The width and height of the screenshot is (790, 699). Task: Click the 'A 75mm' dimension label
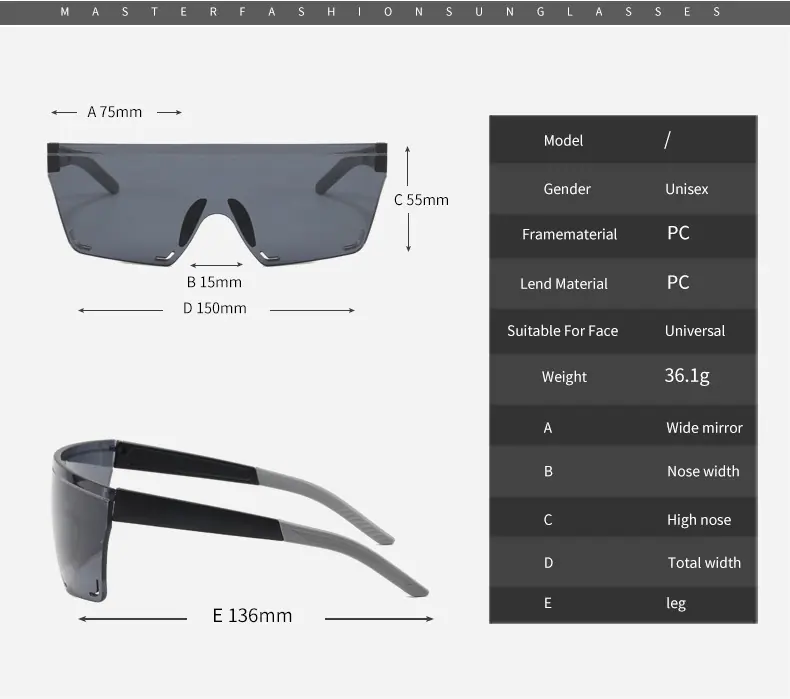tap(115, 112)
